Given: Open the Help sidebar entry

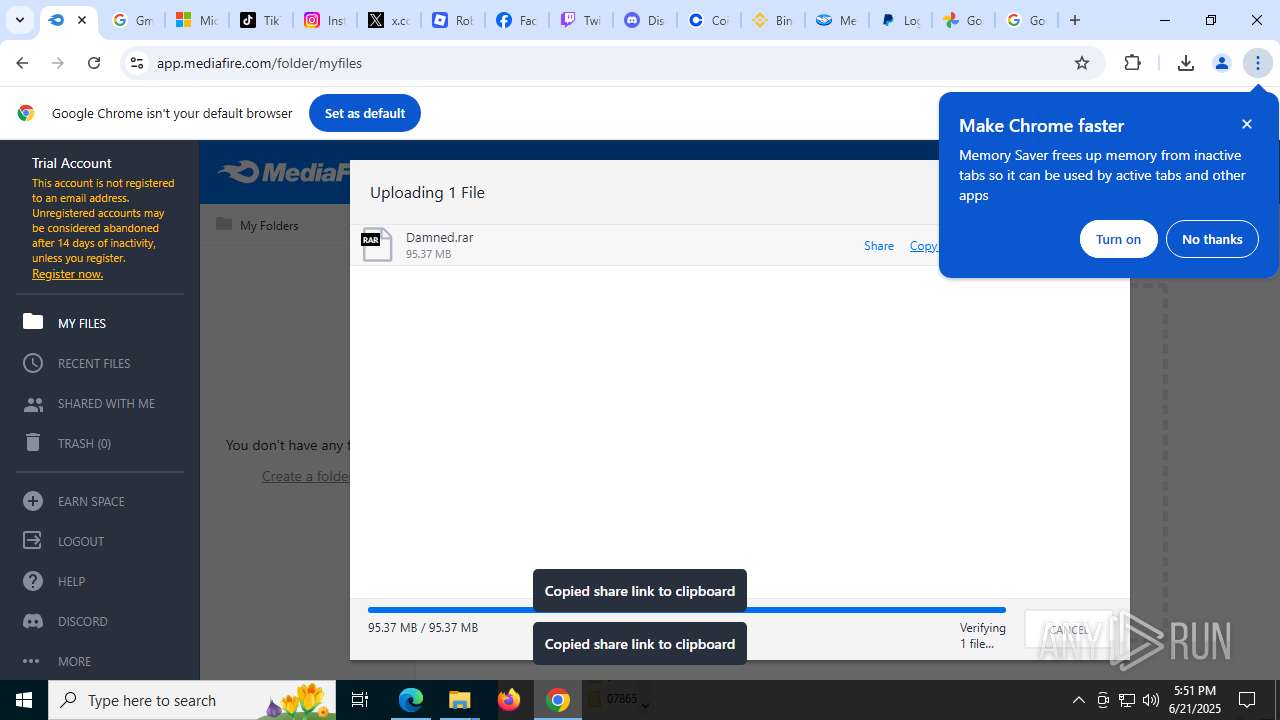Looking at the screenshot, I should pos(53,581).
